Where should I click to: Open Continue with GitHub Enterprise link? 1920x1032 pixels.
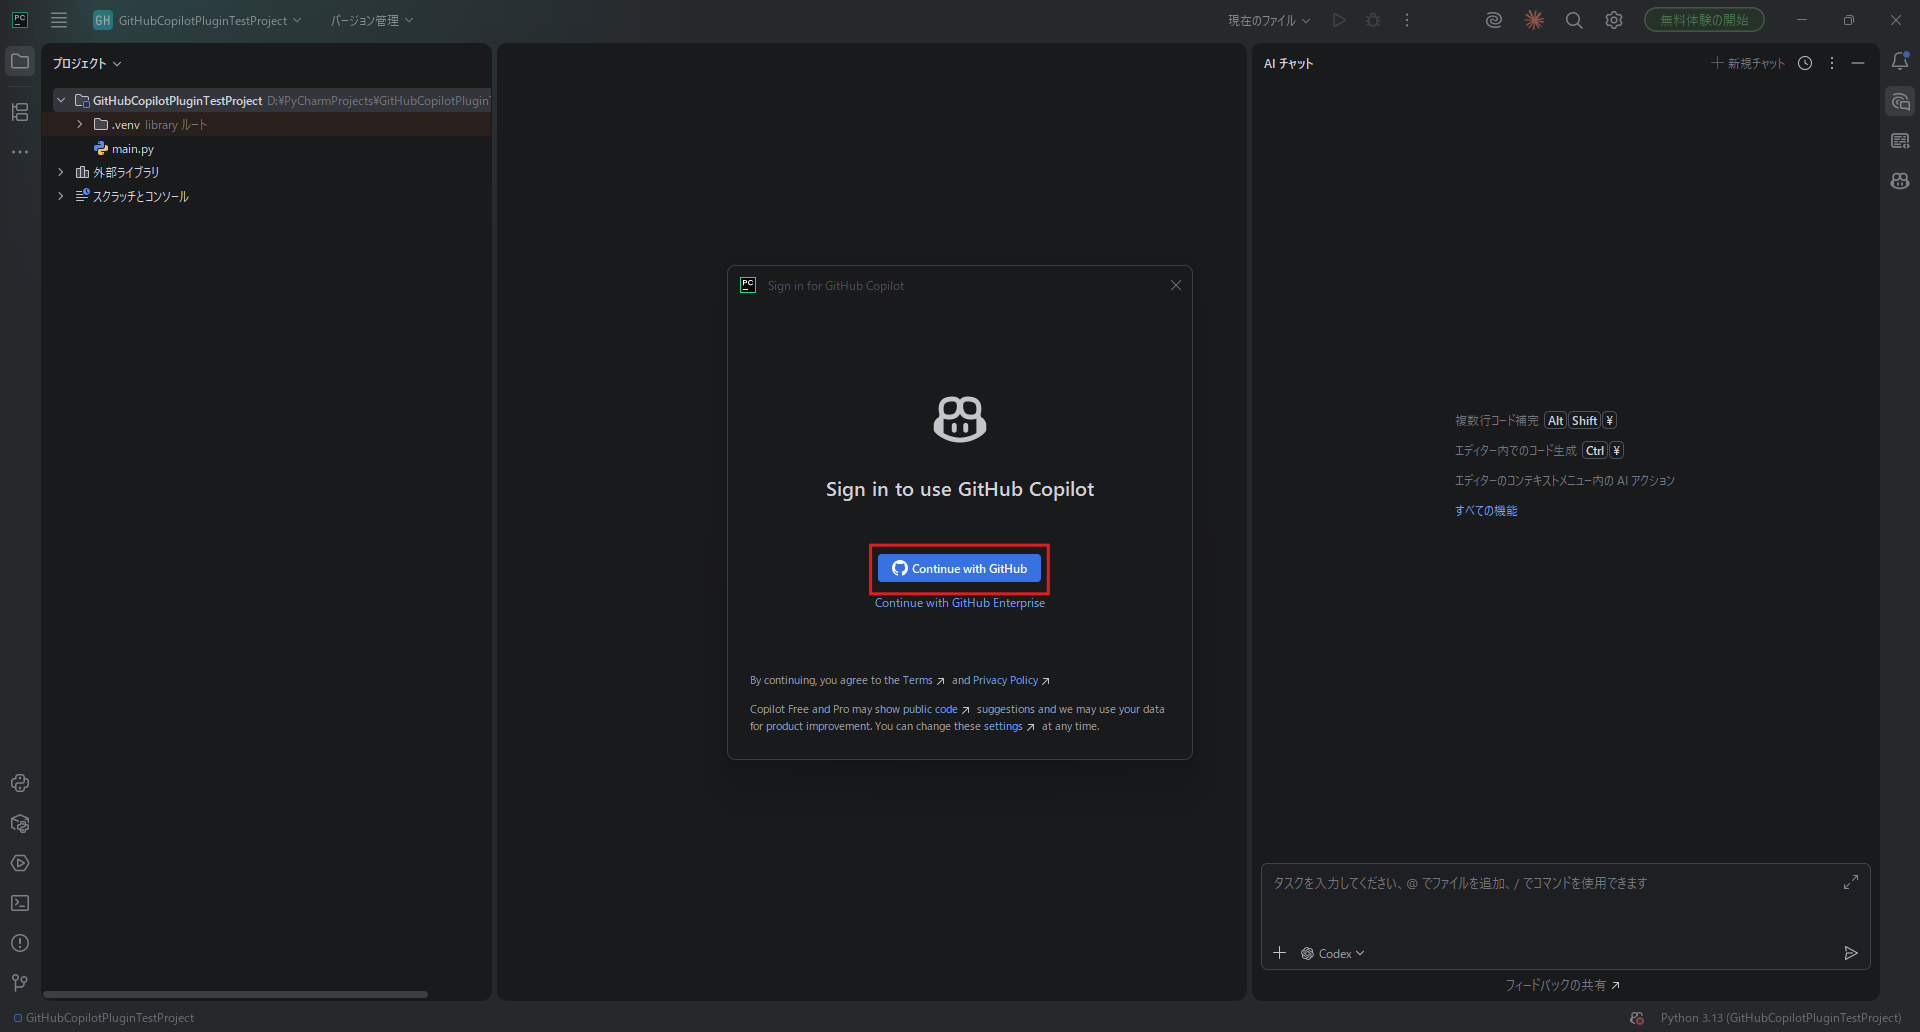pyautogui.click(x=959, y=603)
